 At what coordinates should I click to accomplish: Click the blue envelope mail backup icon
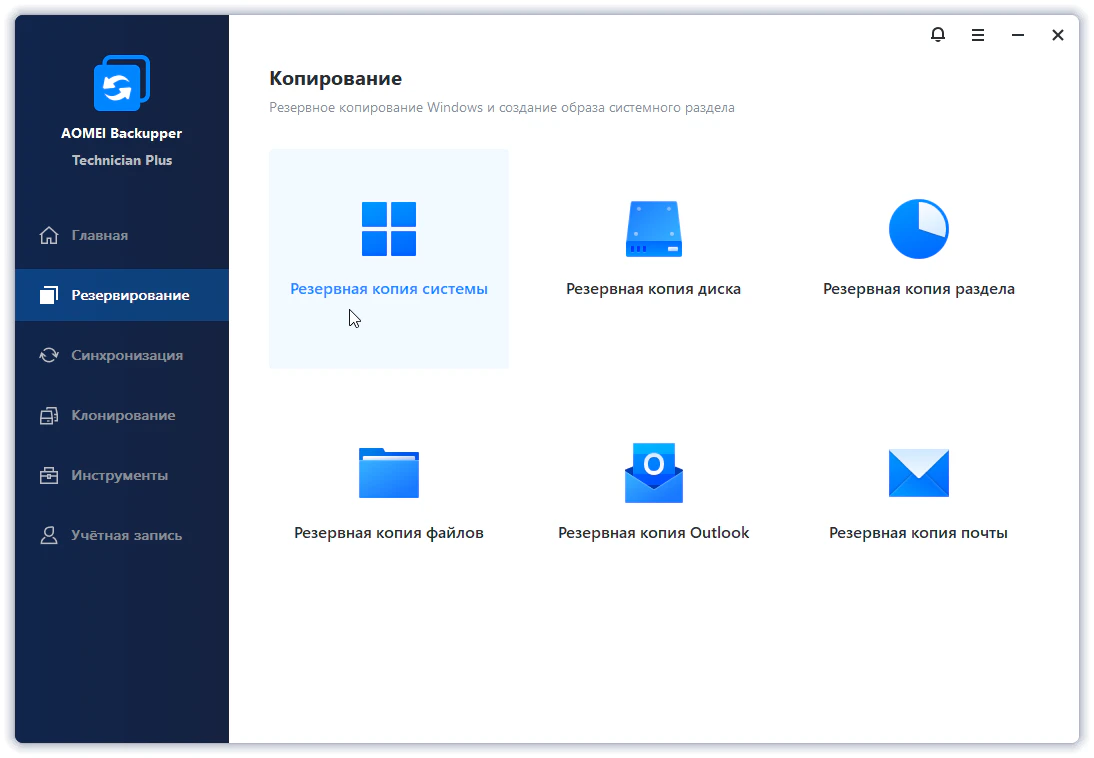(918, 473)
